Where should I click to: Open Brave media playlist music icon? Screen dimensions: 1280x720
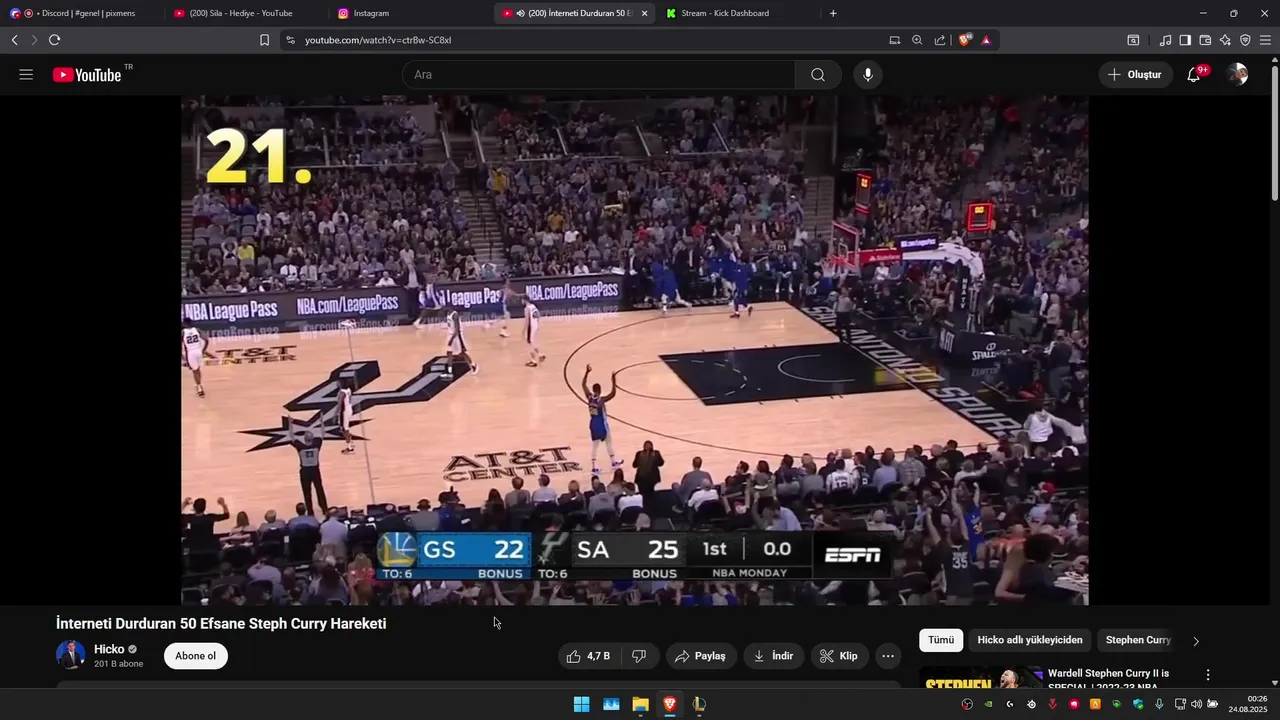tap(1165, 40)
